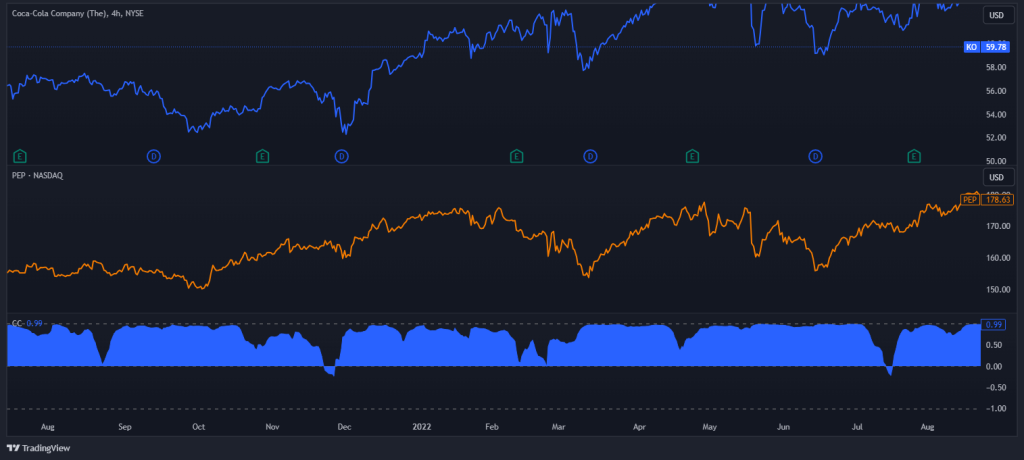Viewport: 1024px width, 460px height.
Task: Click the -0.50 level on the correlation axis
Action: click(996, 387)
